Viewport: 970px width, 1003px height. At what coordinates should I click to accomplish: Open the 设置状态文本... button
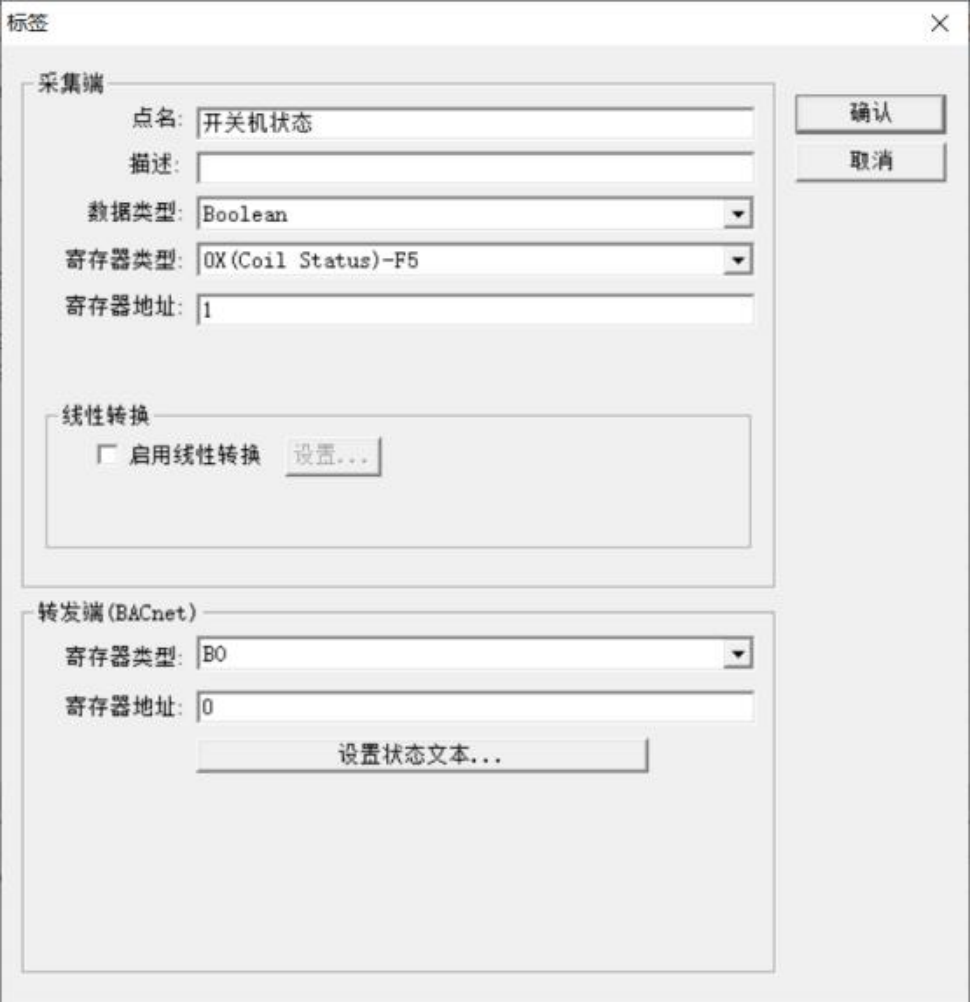(x=422, y=755)
